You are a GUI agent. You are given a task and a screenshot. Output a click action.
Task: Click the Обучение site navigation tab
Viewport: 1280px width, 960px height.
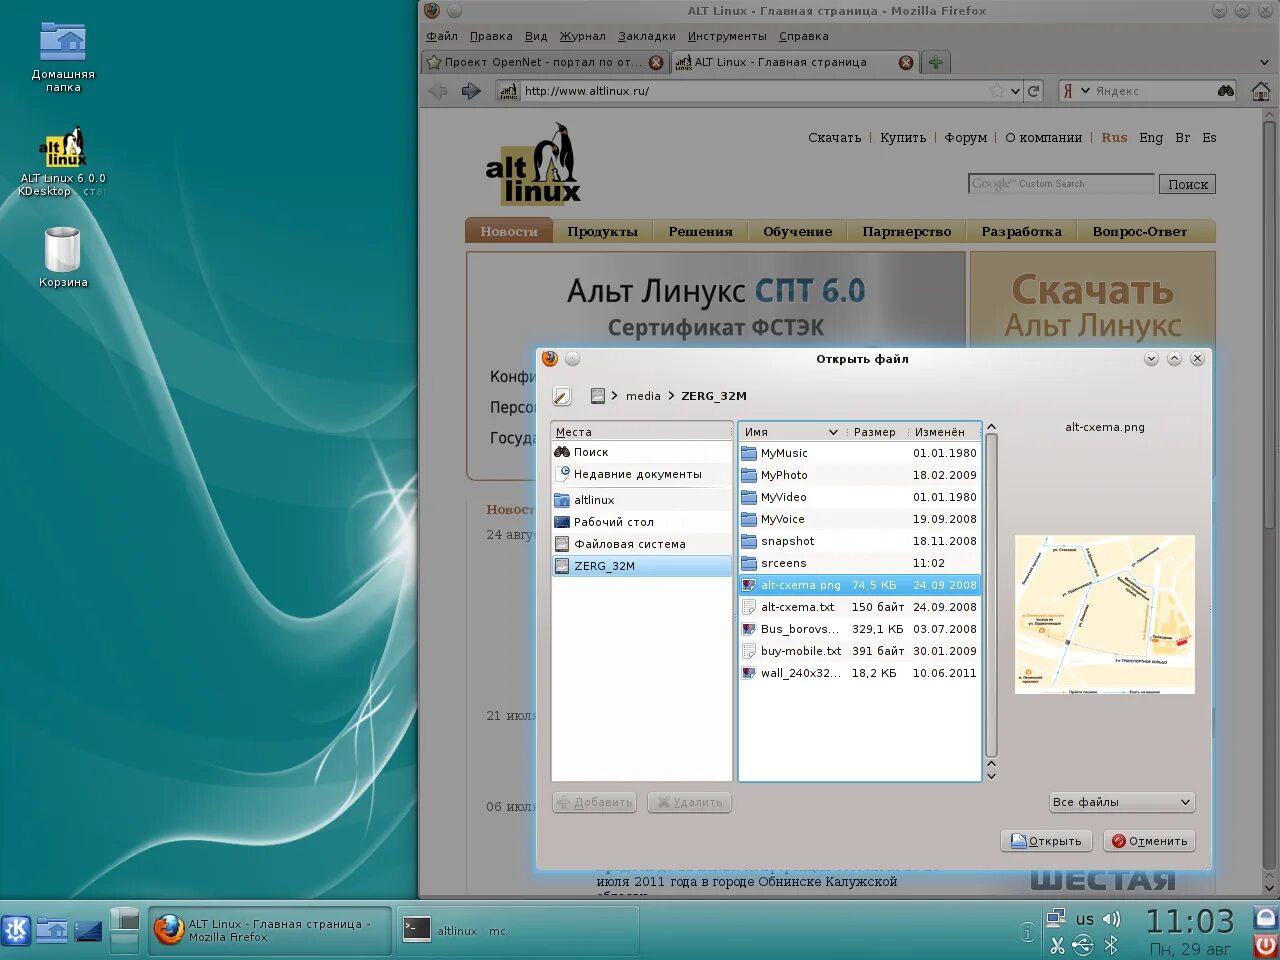[798, 231]
